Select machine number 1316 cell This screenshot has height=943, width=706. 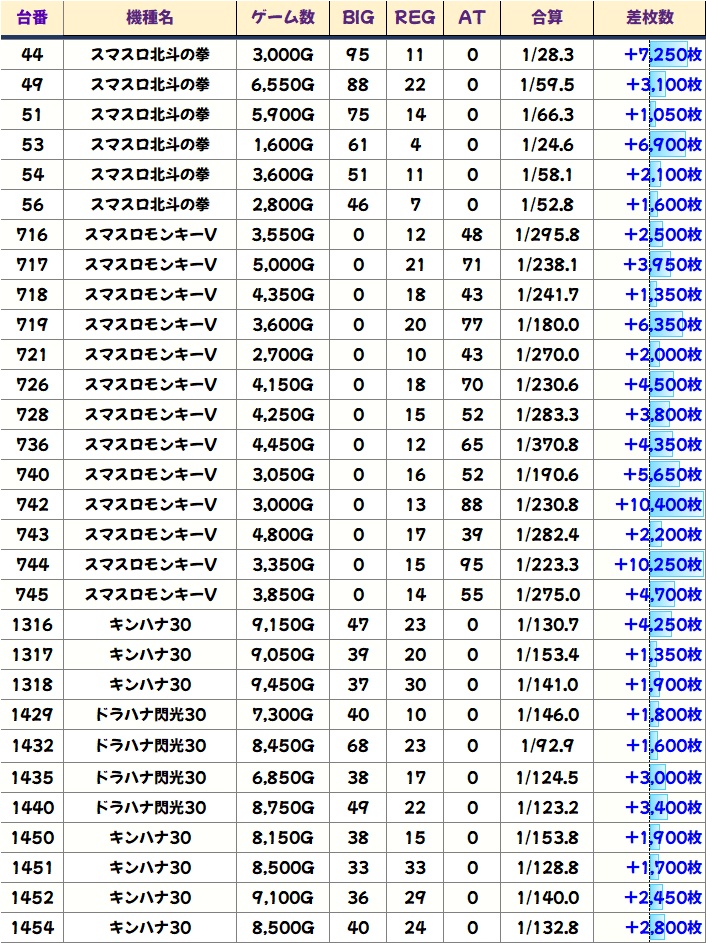(32, 625)
